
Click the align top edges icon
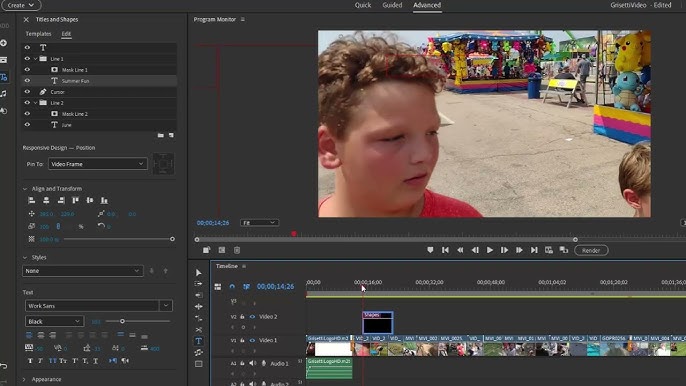coord(75,200)
